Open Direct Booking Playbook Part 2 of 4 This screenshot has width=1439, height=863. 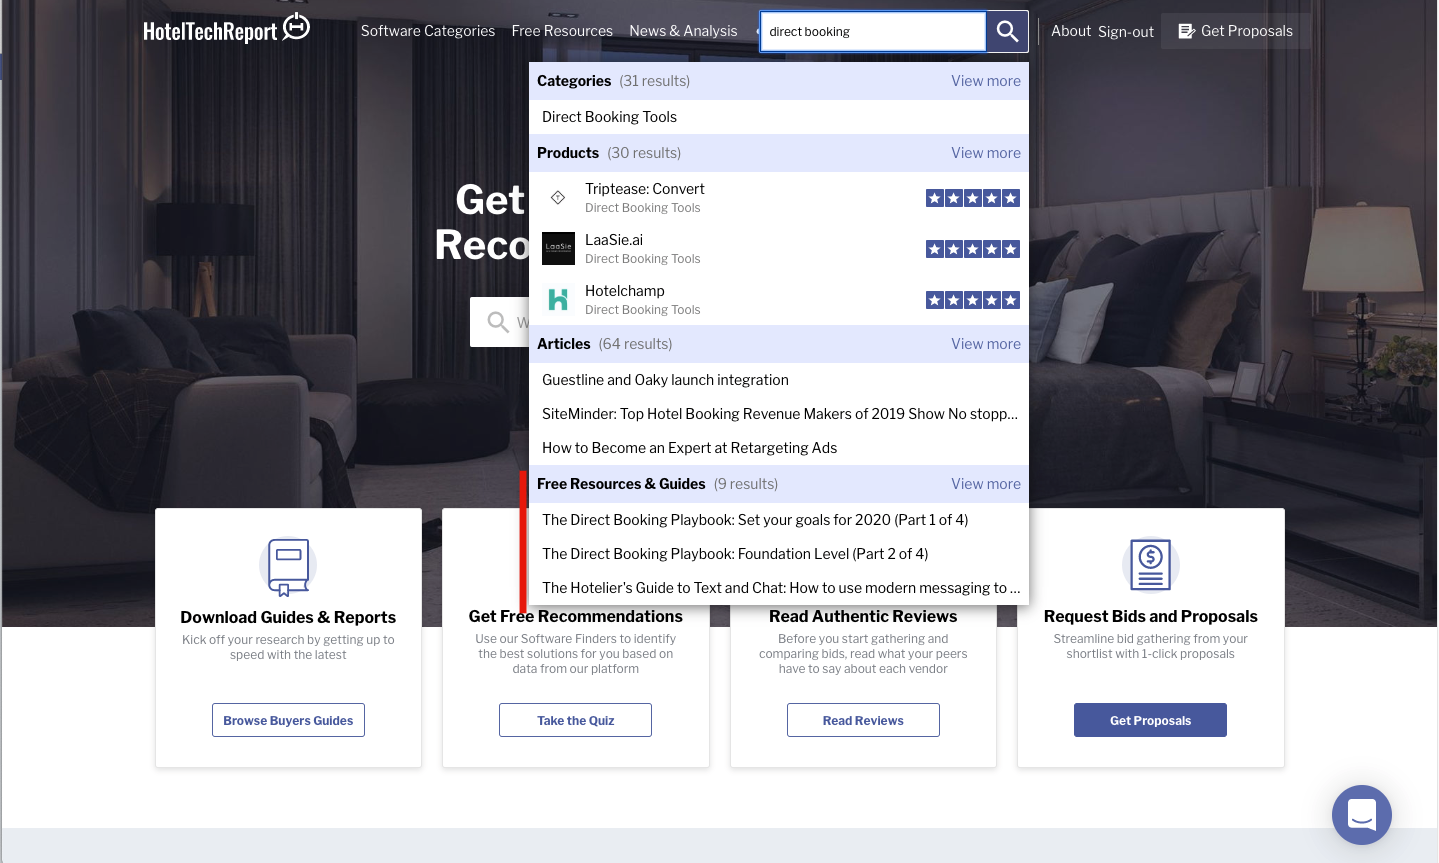coord(779,554)
